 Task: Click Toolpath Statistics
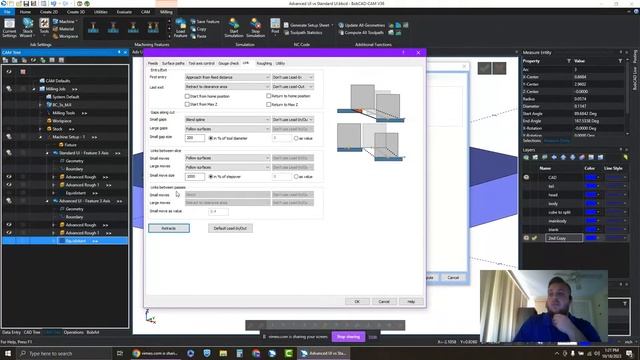pos(303,32)
